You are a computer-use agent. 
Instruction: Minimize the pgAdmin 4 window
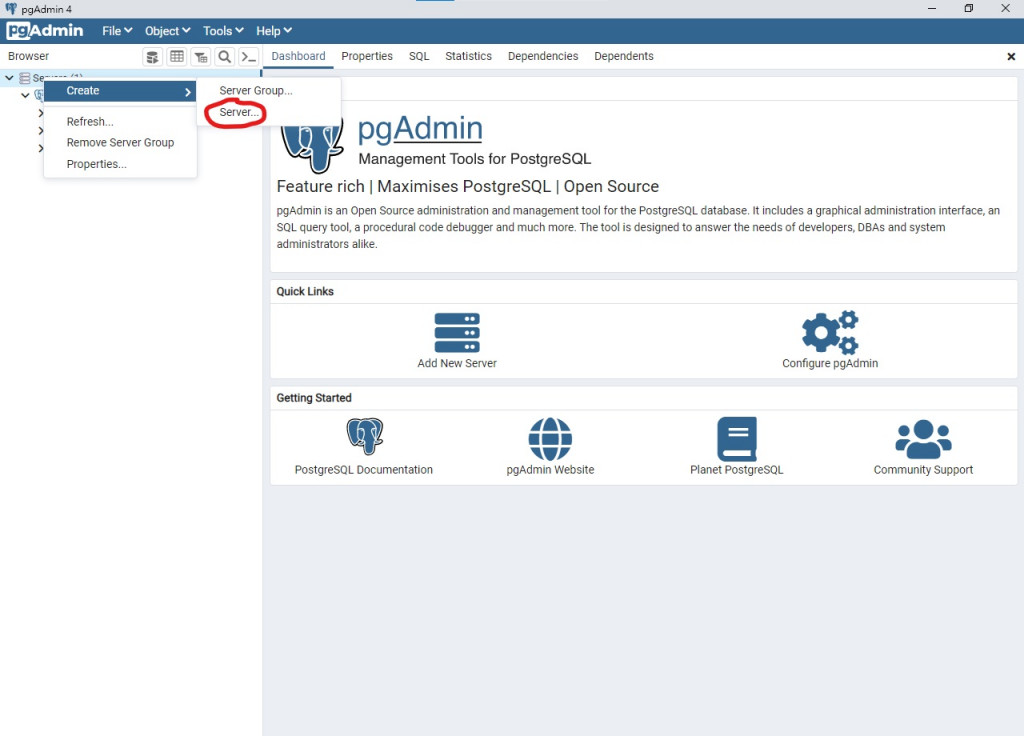click(x=932, y=8)
